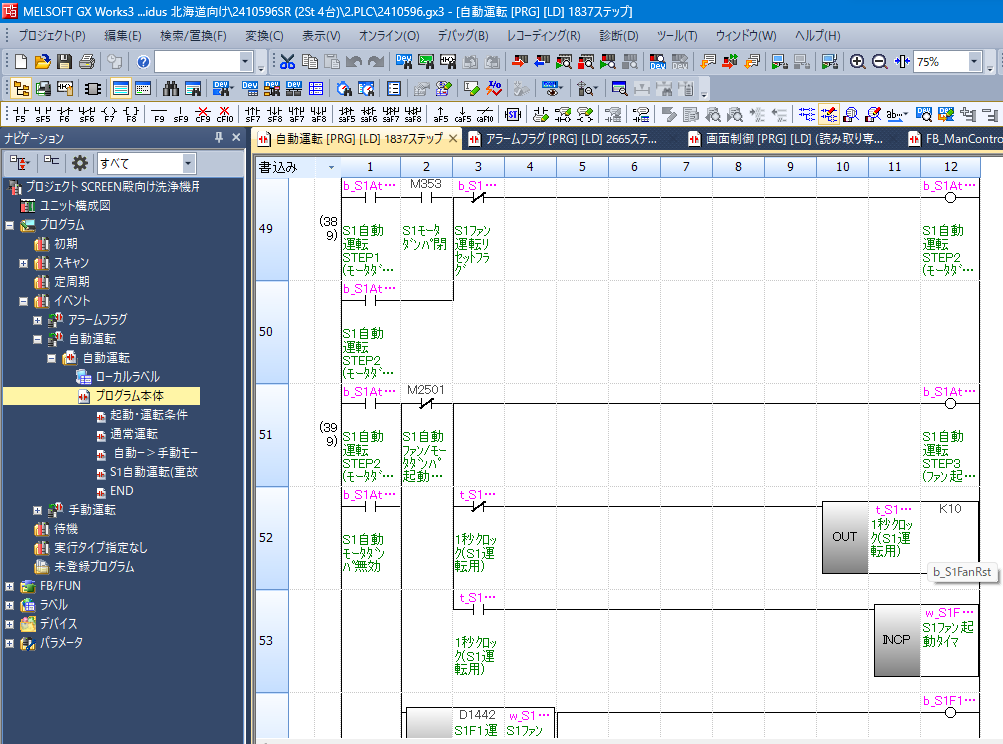The width and height of the screenshot is (1003, 744).
Task: Draw horizontal line with F9 icon
Action: click(x=159, y=114)
